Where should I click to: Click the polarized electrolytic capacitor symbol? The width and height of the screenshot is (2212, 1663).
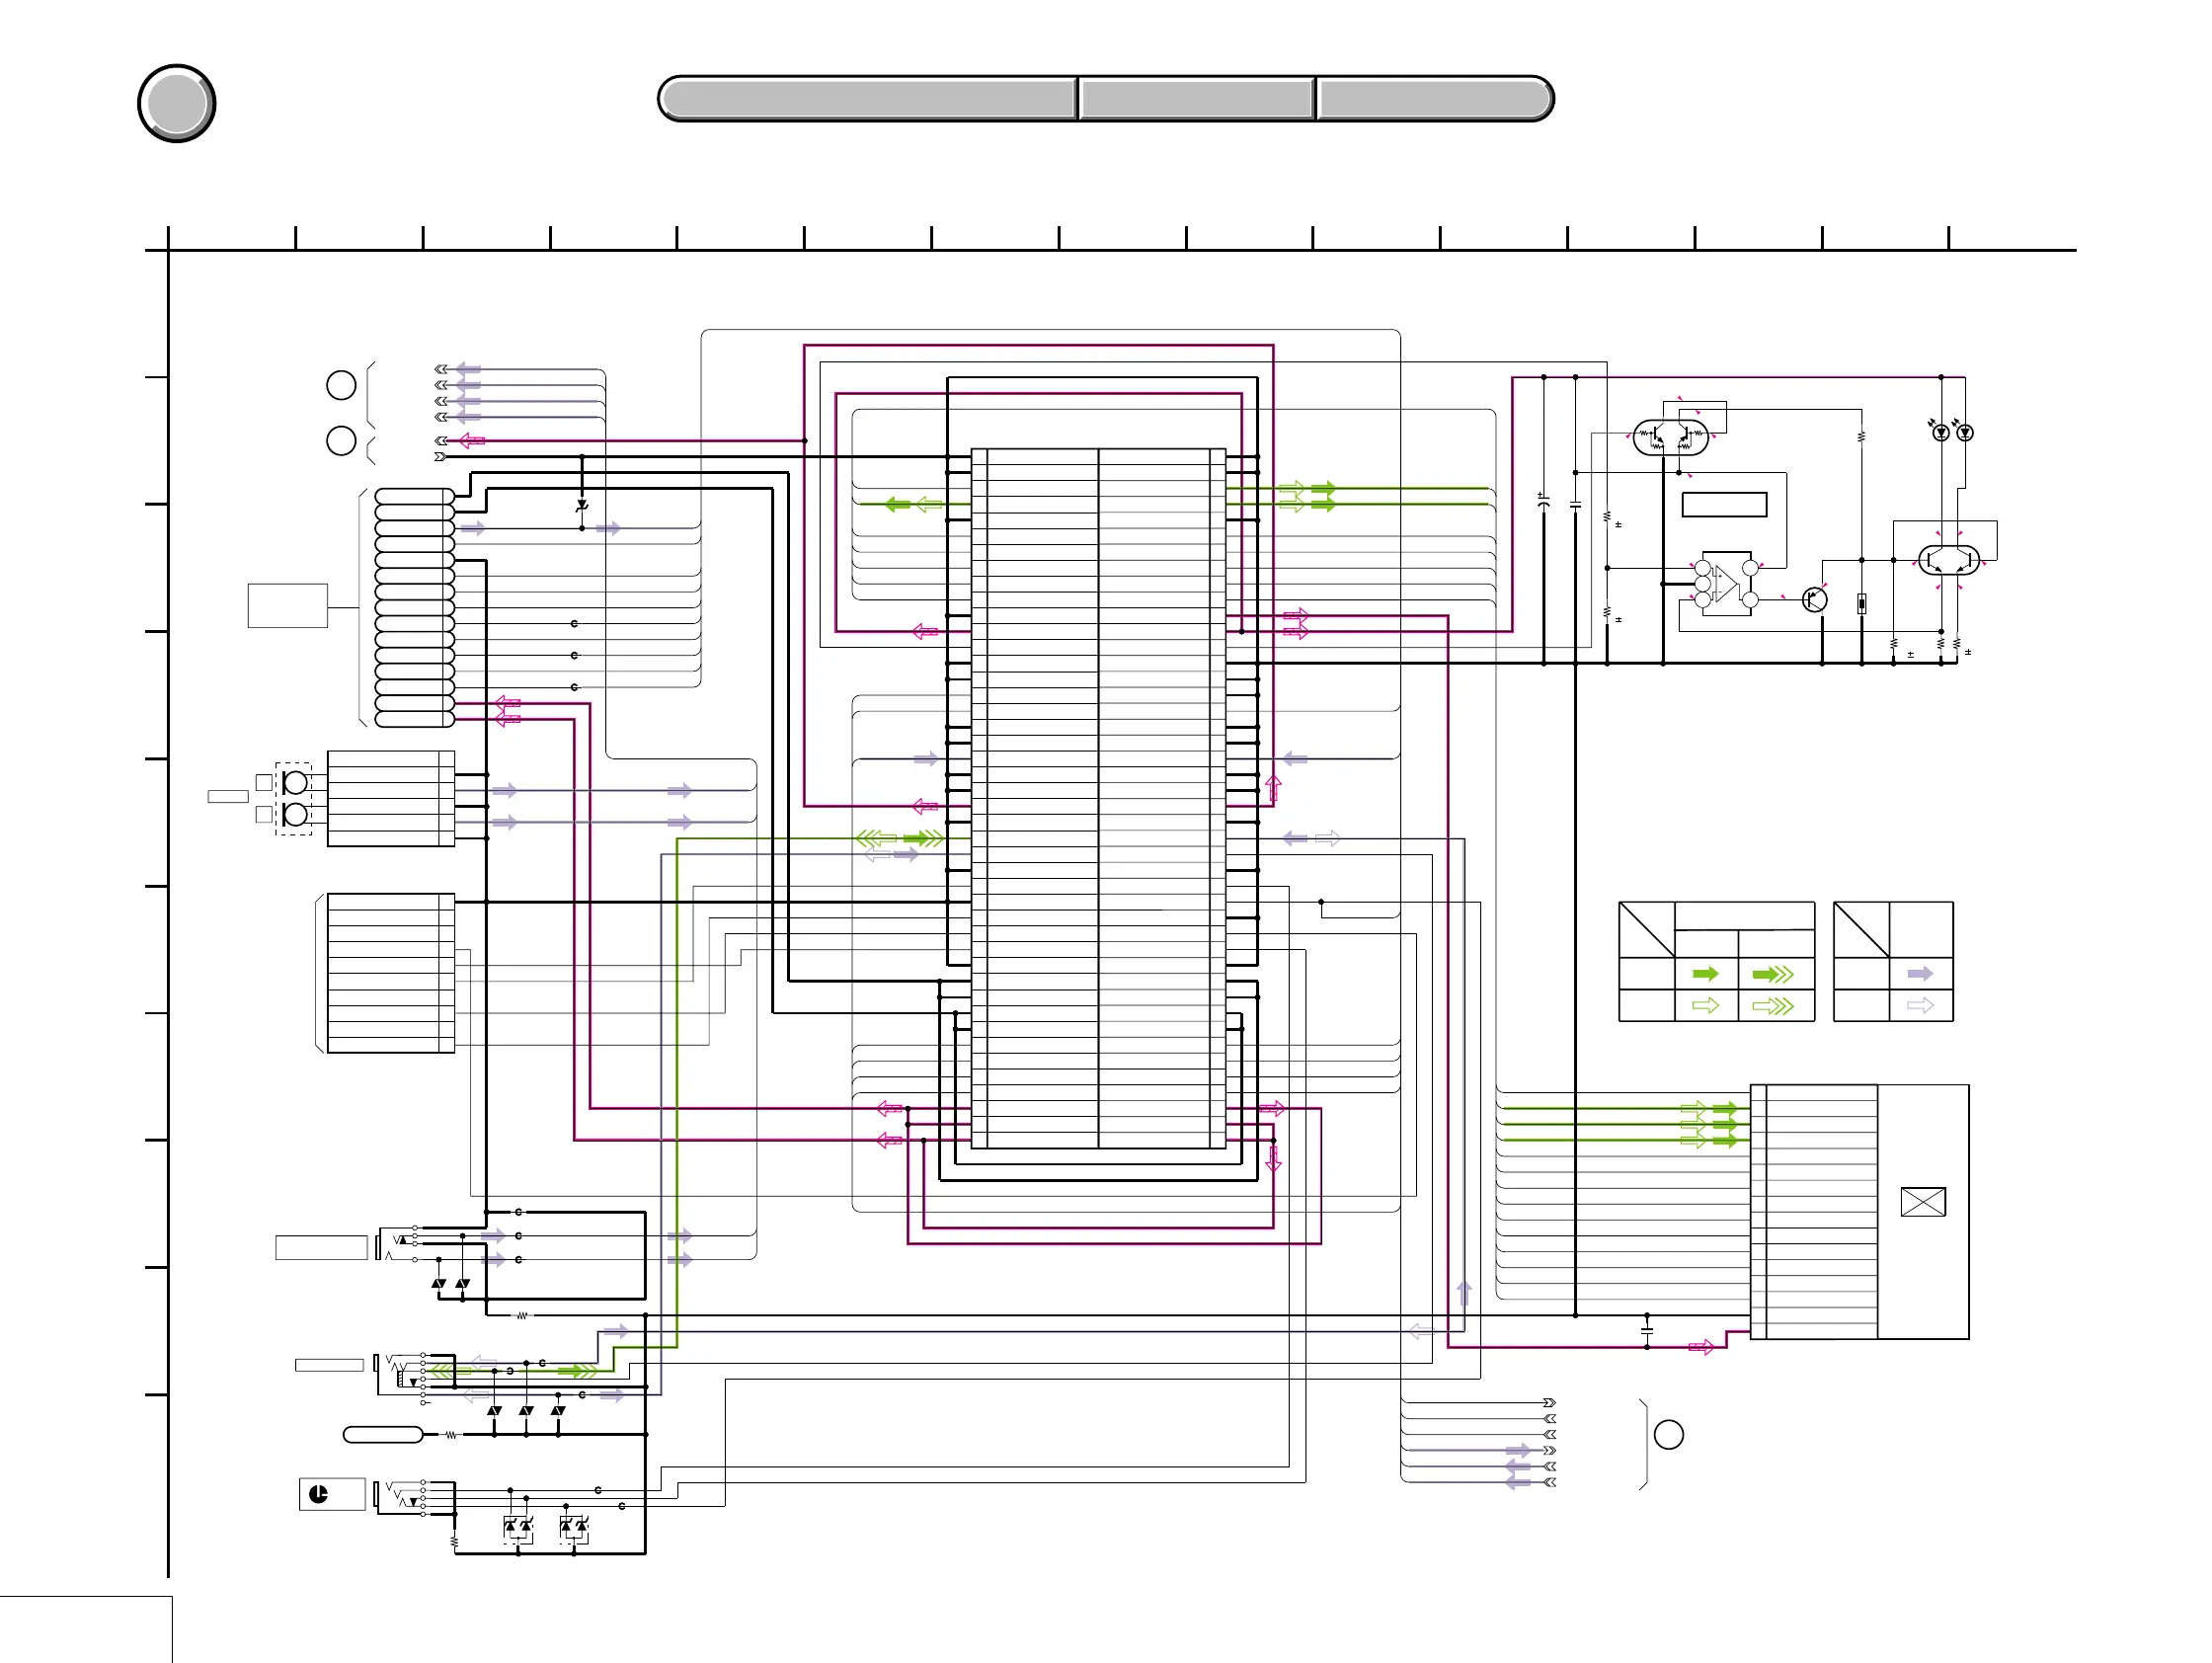pyautogui.click(x=1543, y=501)
